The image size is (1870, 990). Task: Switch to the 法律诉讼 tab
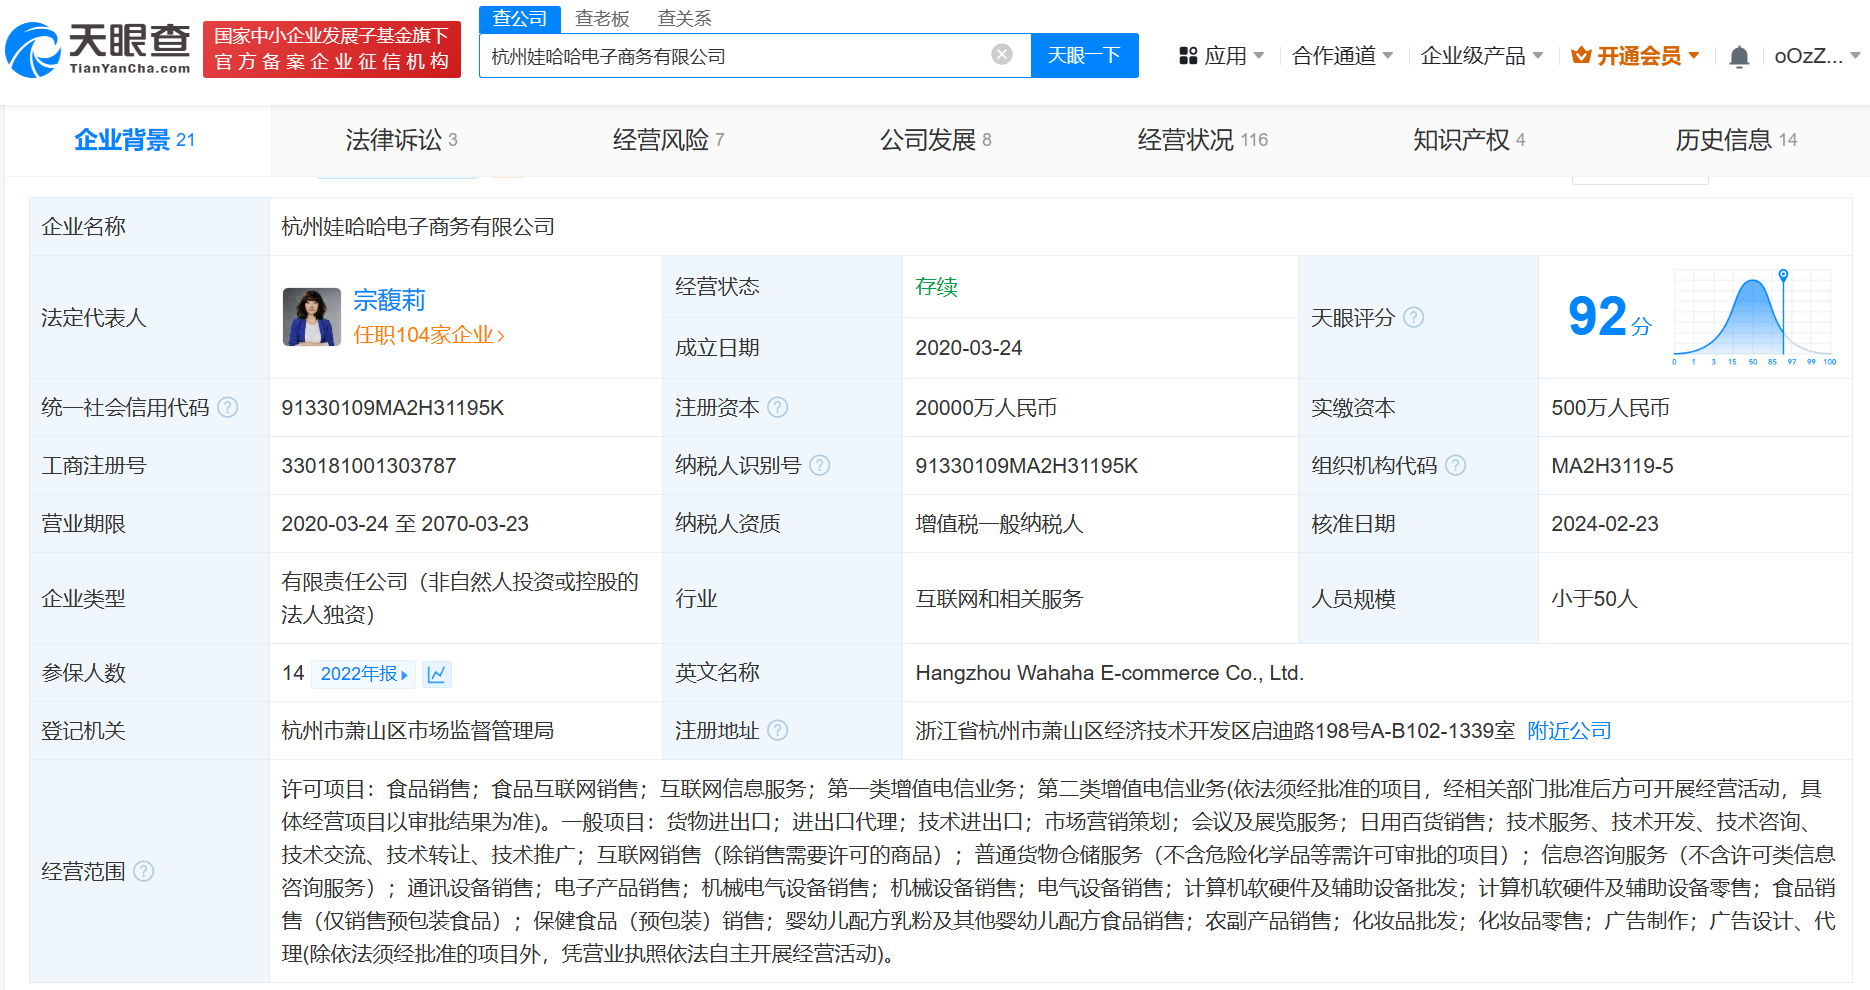(x=401, y=140)
